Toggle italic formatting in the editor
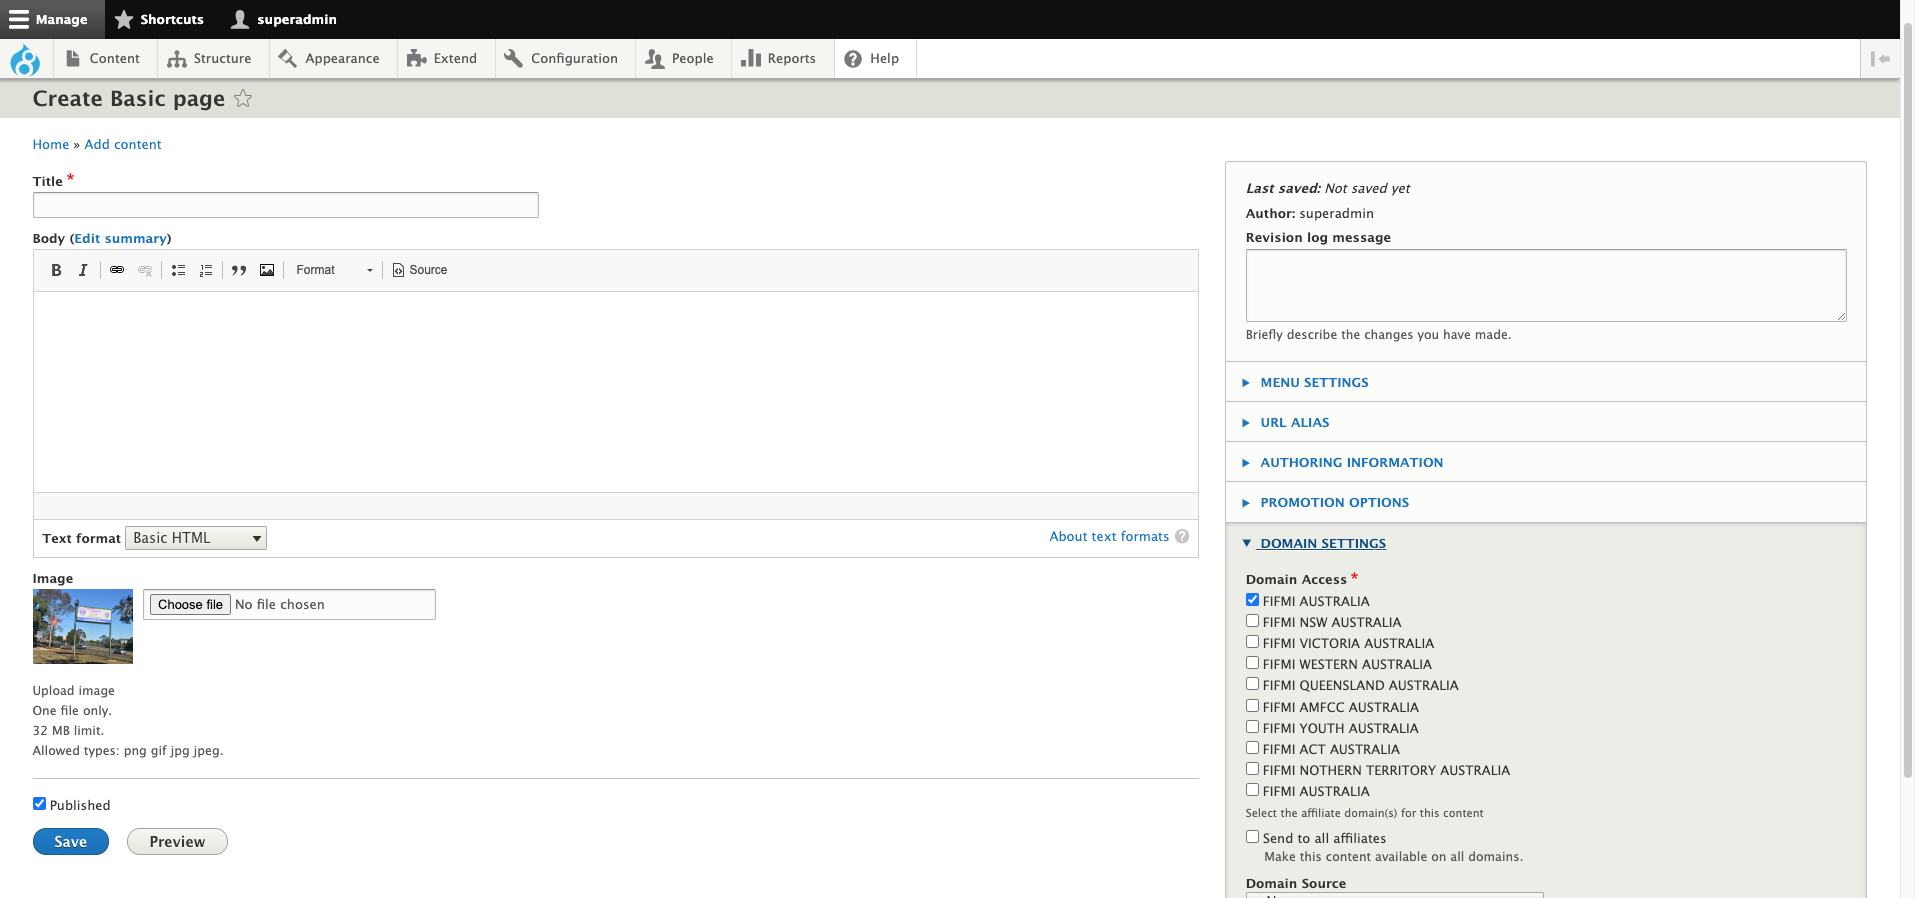 (x=83, y=270)
